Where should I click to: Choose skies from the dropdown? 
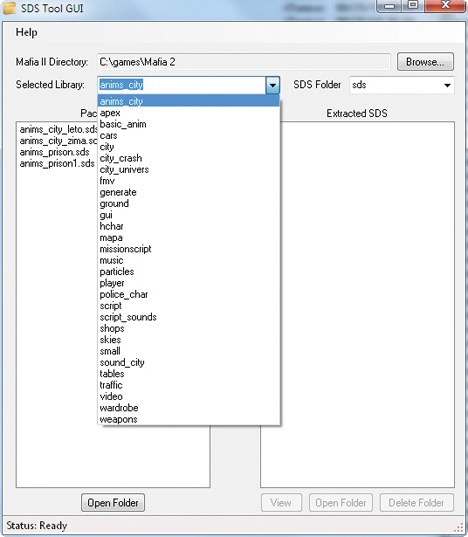click(189, 339)
